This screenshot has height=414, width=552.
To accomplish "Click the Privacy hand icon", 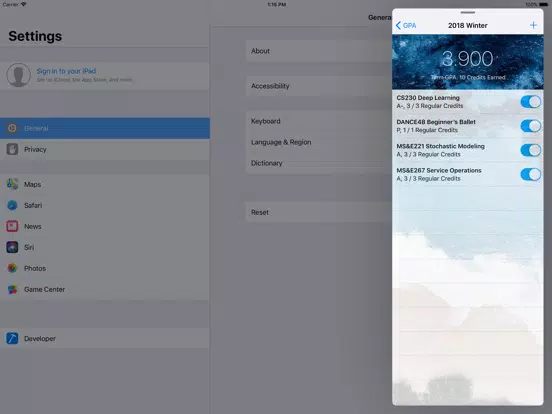I will click(12, 149).
